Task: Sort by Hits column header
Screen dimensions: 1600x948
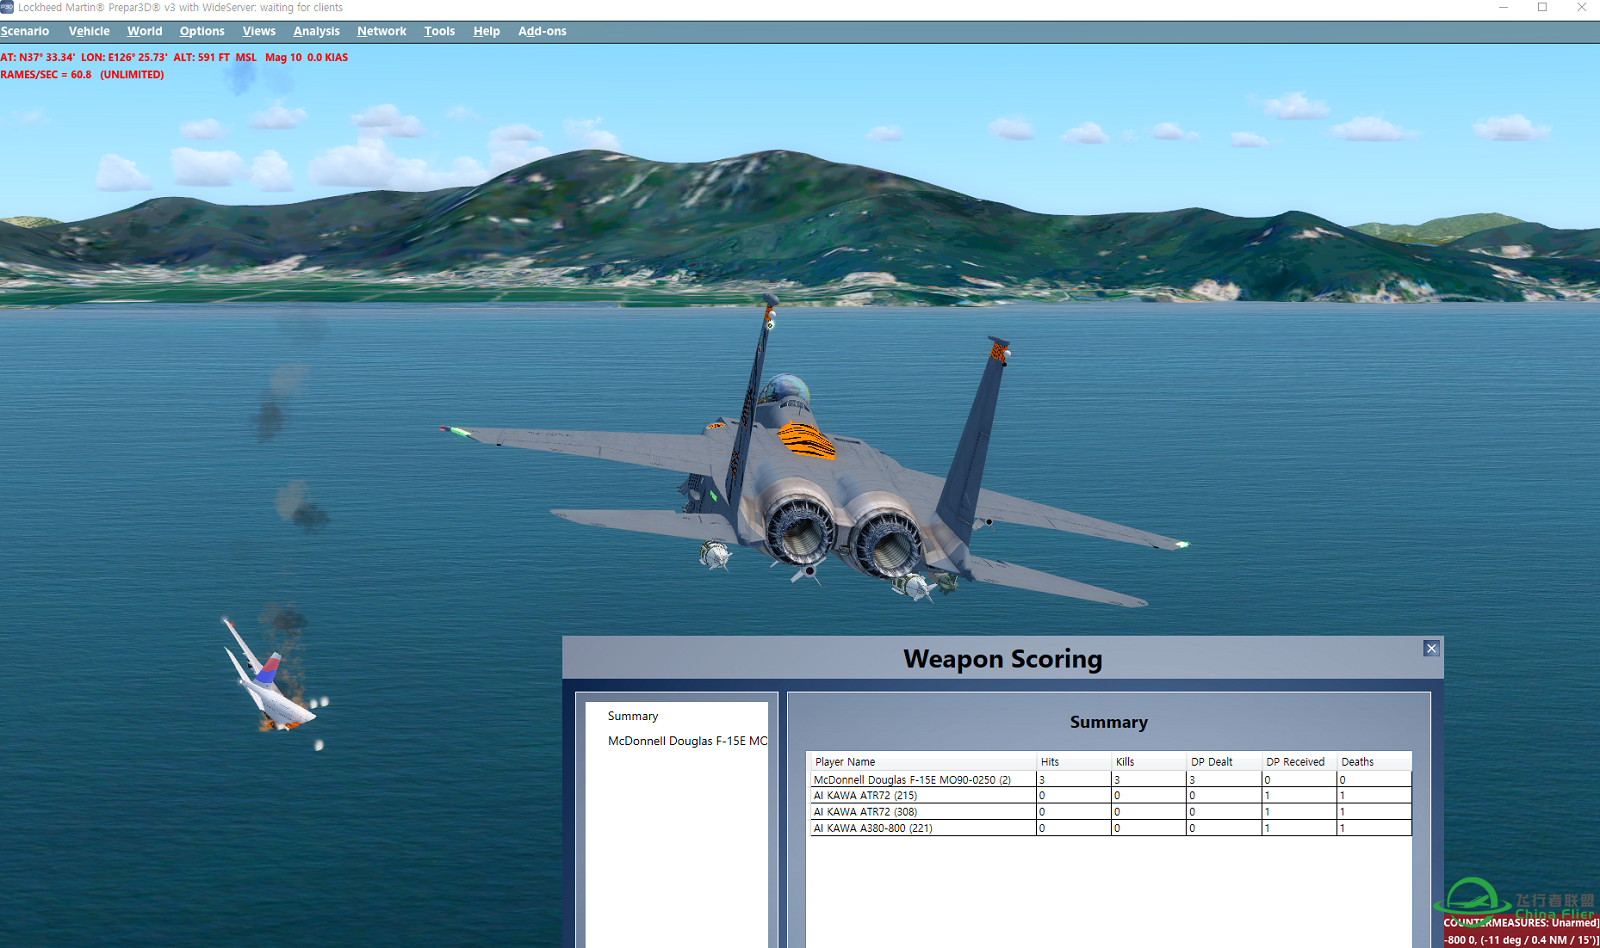Action: pyautogui.click(x=1073, y=762)
